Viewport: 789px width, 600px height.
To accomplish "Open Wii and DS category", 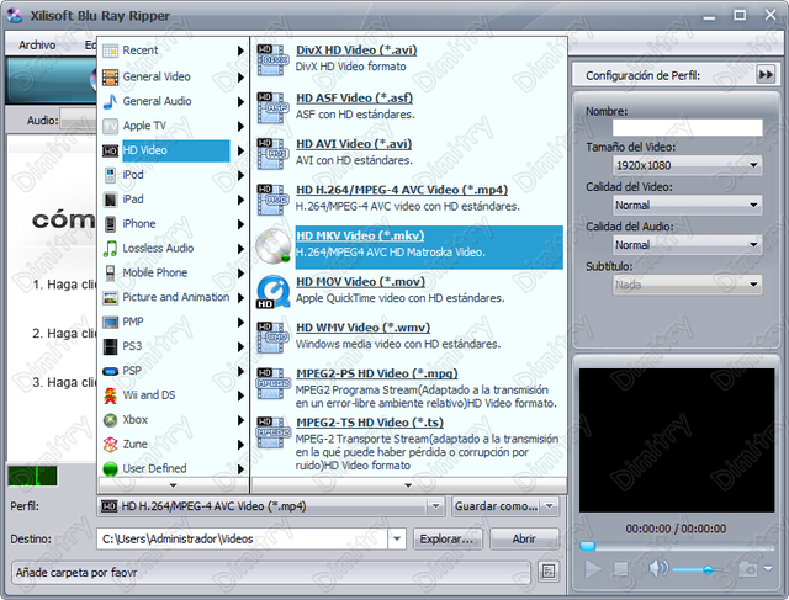I will click(173, 395).
